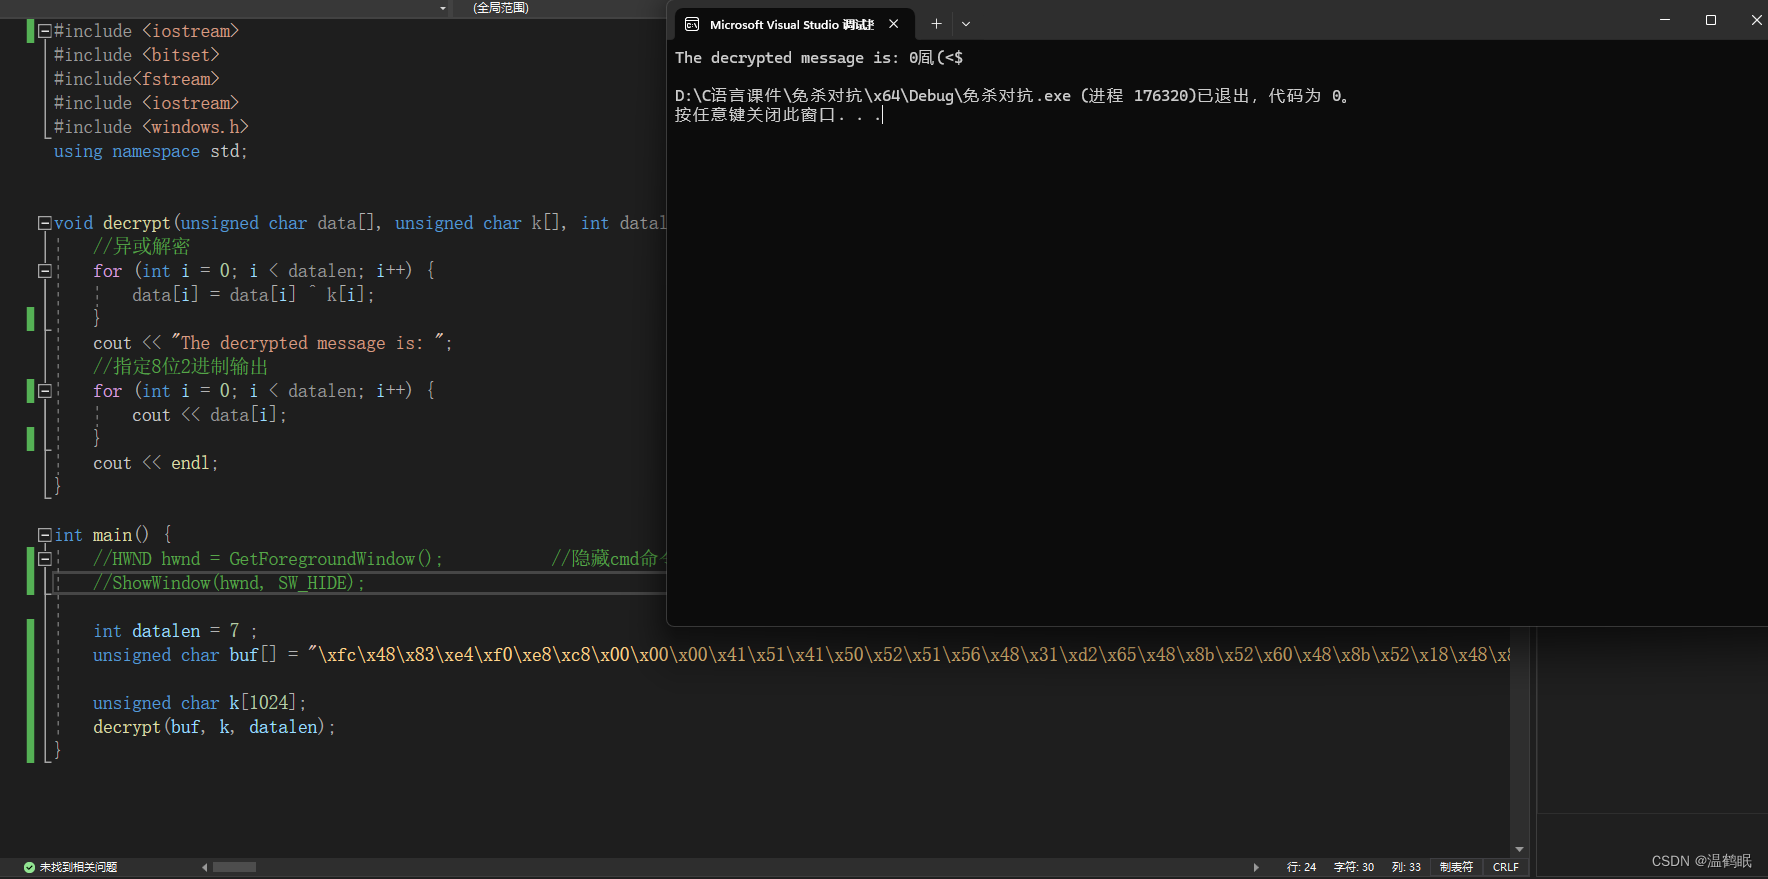Screen dimensions: 1768x879
Task: Collapse the decrypt function definition
Action: [44, 223]
